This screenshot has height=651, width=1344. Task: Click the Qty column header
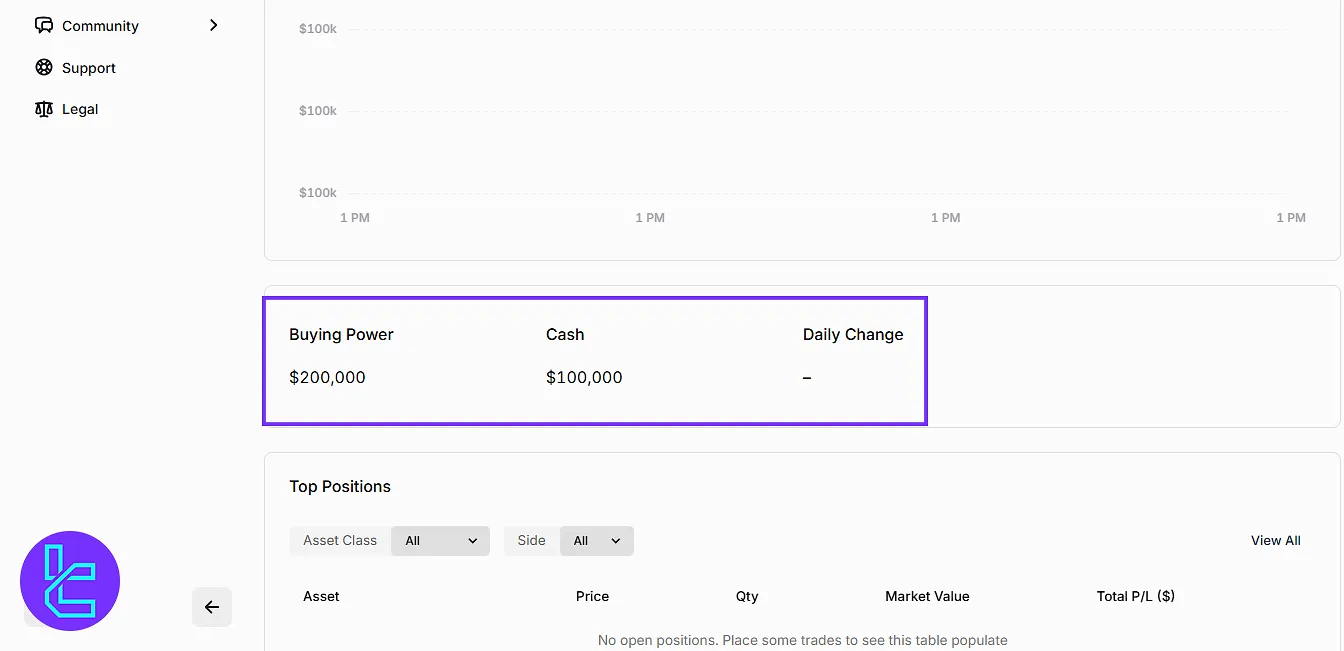tap(747, 596)
